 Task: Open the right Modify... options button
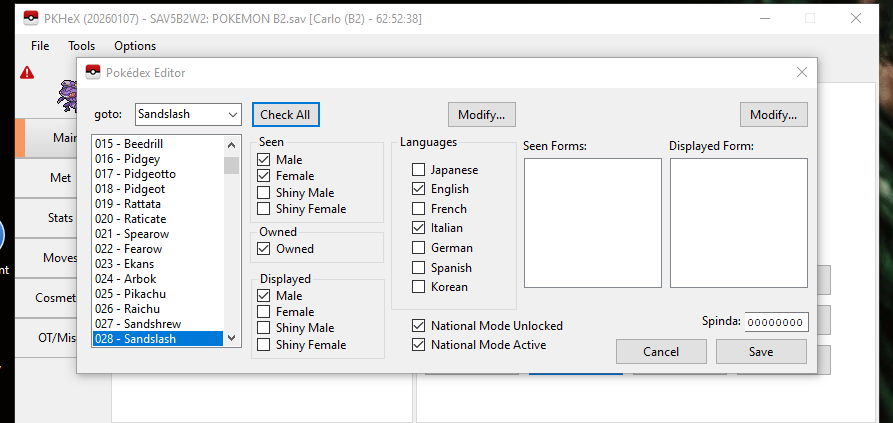coord(774,114)
